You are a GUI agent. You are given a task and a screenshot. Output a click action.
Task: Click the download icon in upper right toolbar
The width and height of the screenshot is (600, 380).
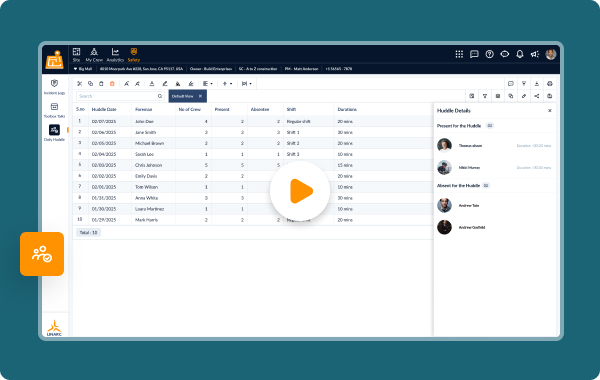point(537,83)
